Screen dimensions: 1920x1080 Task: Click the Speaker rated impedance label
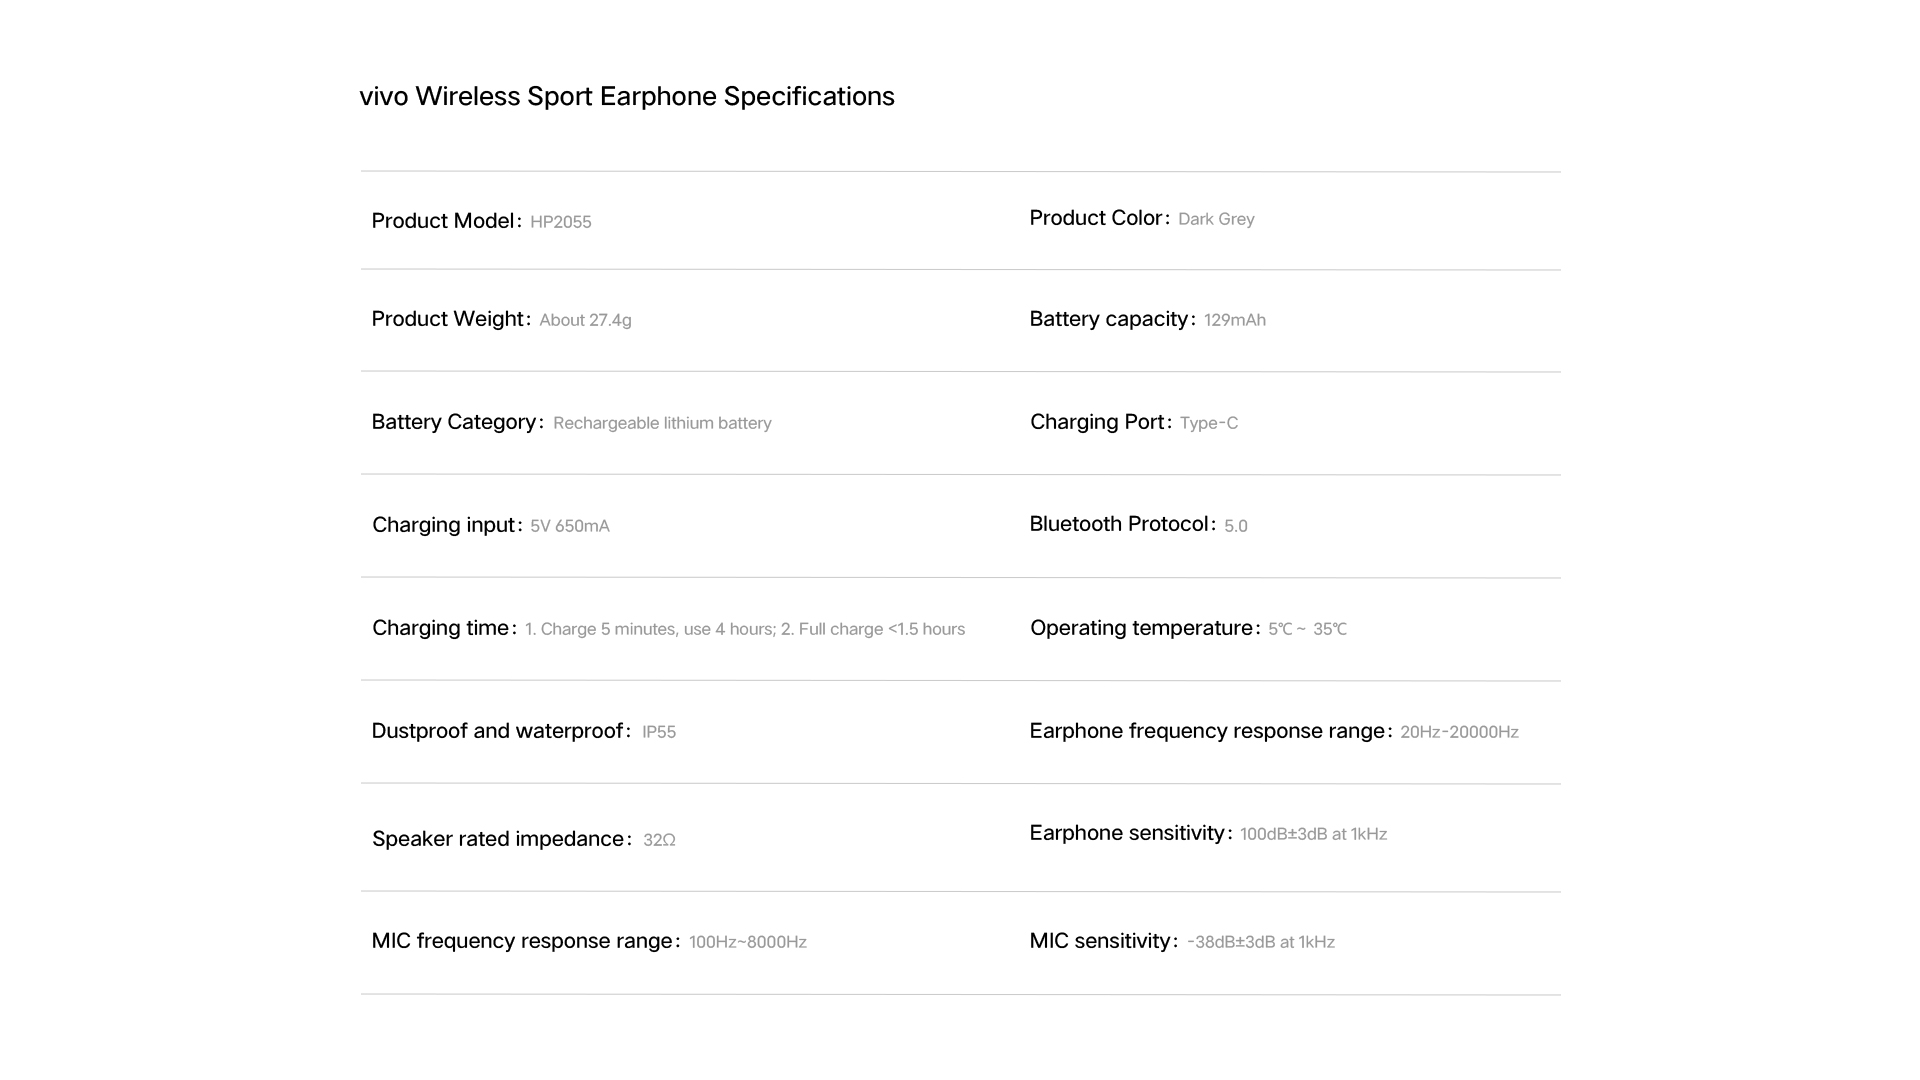pyautogui.click(x=499, y=839)
